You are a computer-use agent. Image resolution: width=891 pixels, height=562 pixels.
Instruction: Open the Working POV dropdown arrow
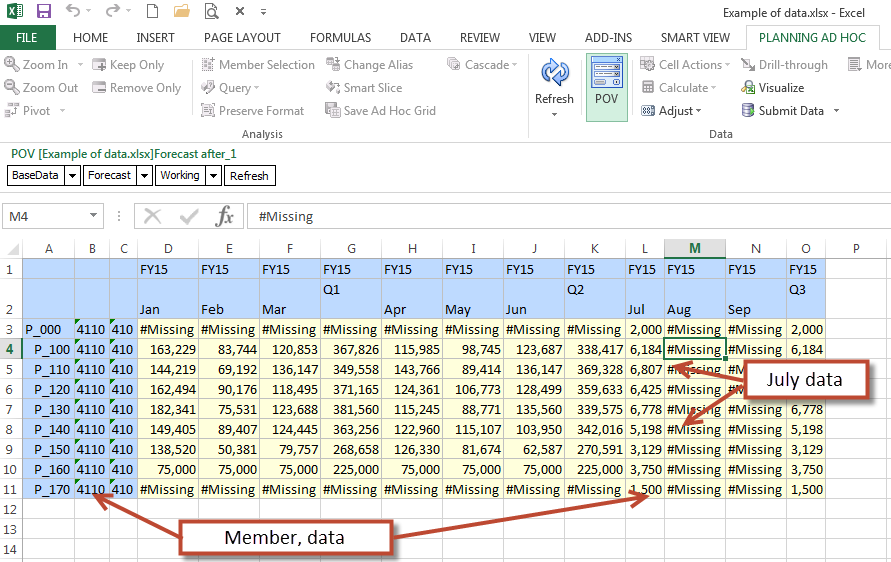[x=213, y=176]
